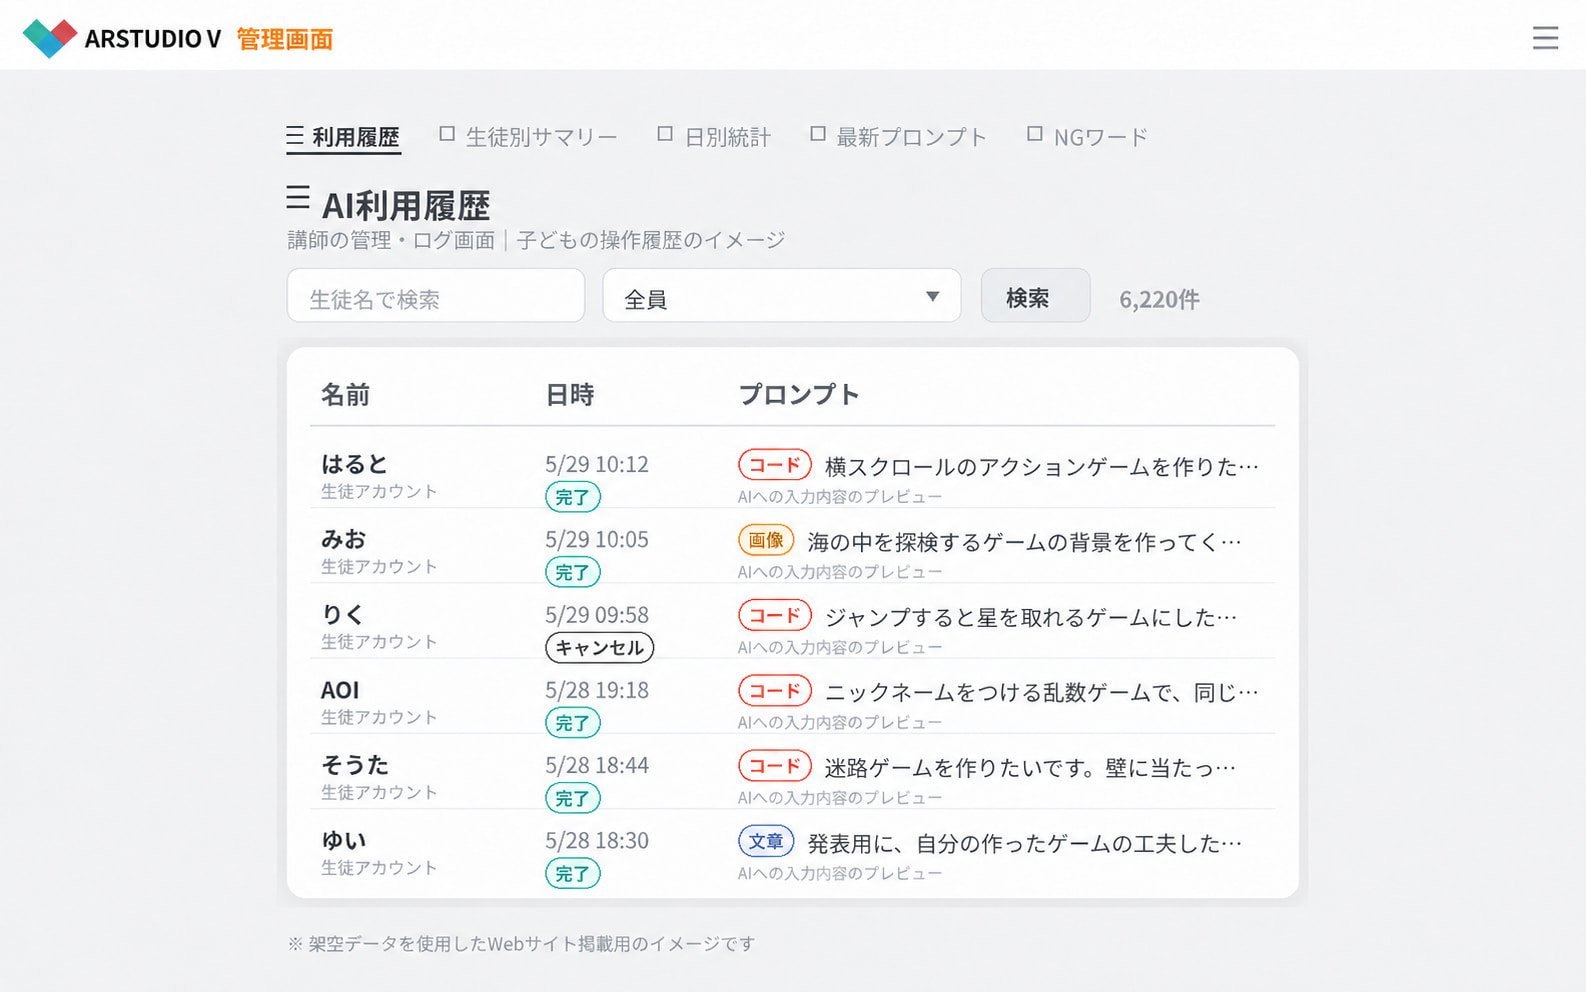Click the ARSTUDIO V brand text
1586x992 pixels.
coord(153,39)
